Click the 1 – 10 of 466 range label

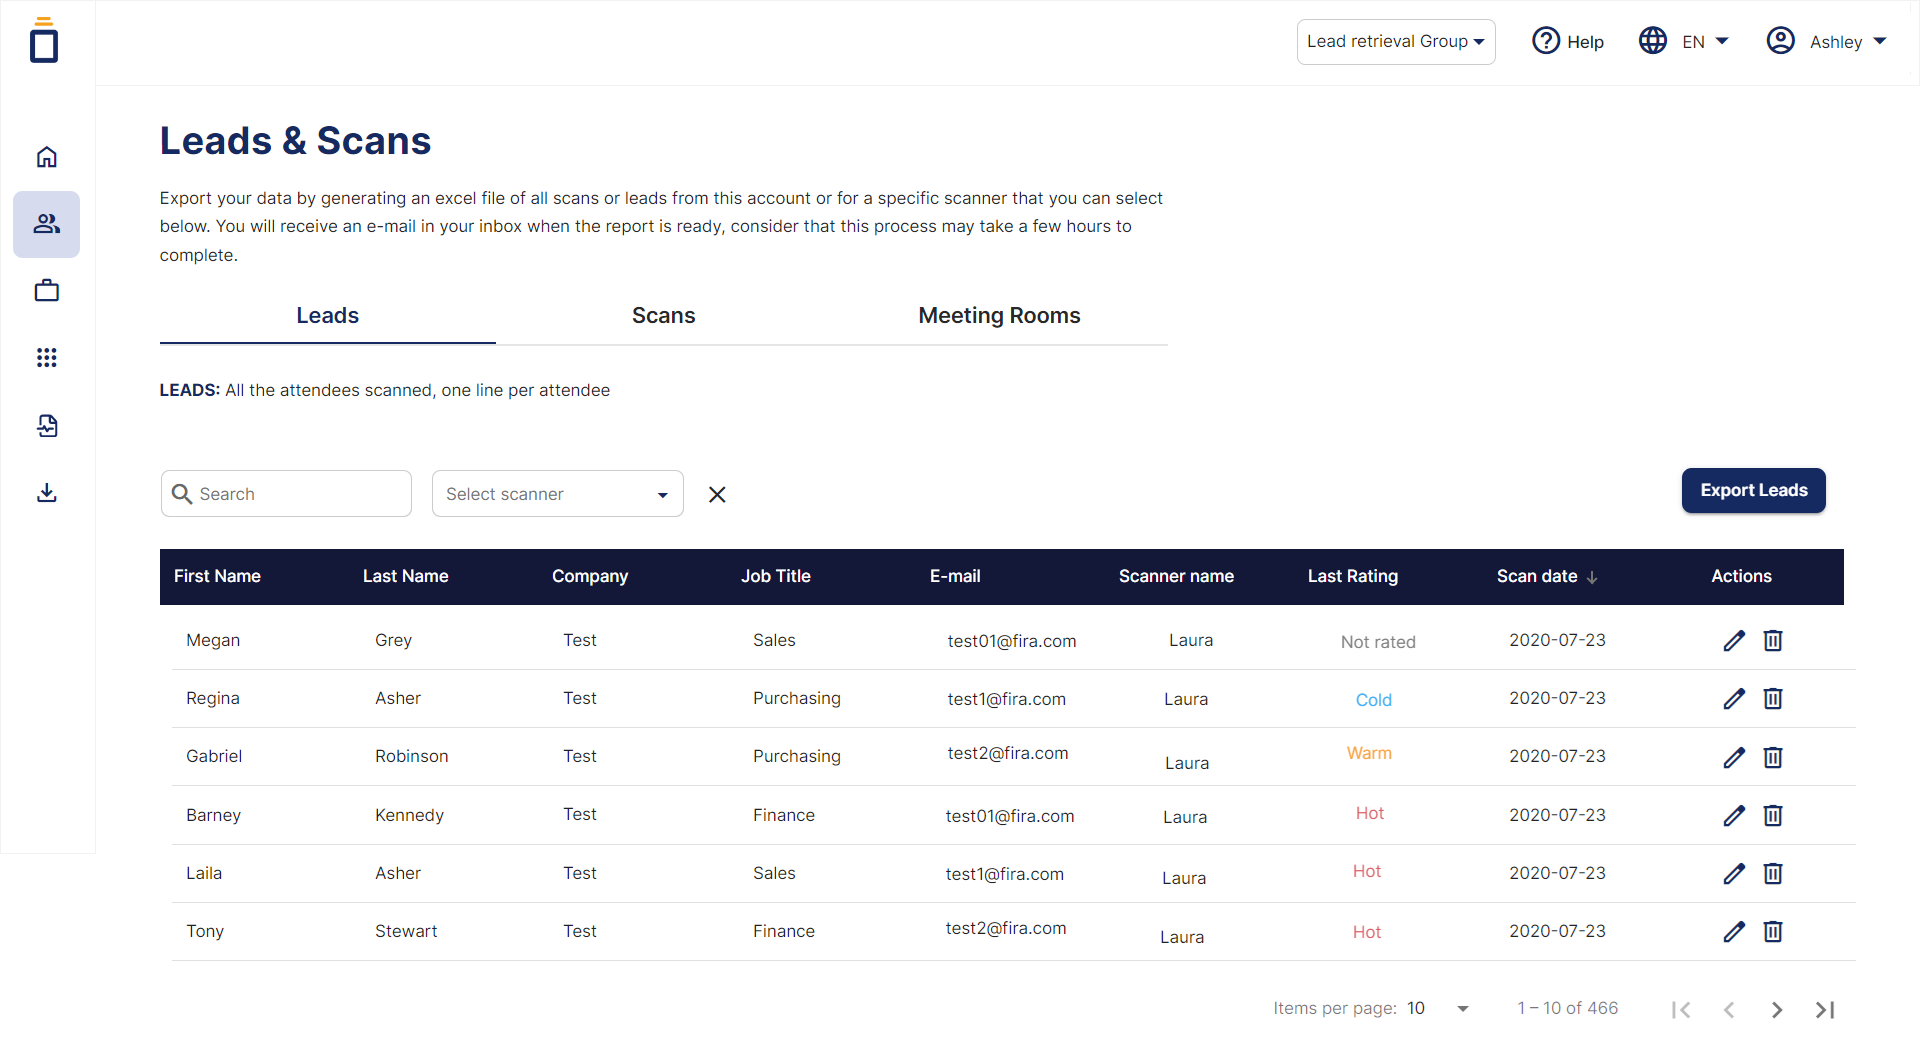pyautogui.click(x=1567, y=1009)
